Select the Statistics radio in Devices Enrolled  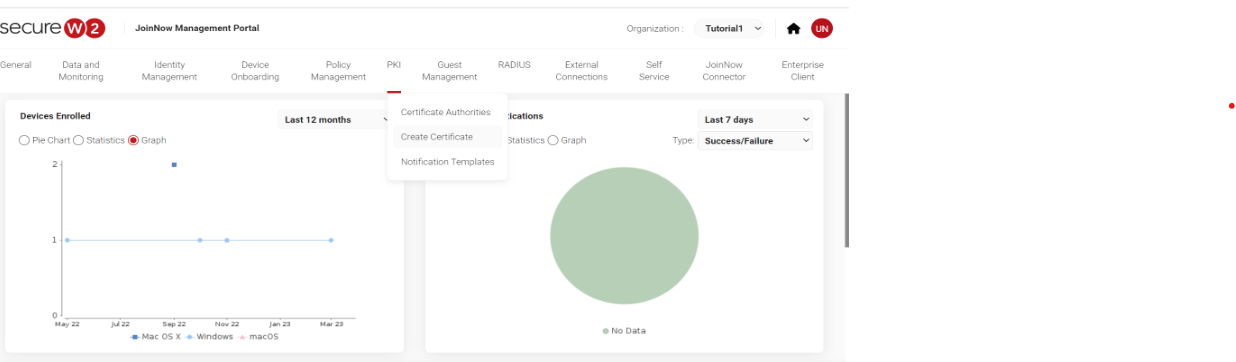tap(79, 141)
